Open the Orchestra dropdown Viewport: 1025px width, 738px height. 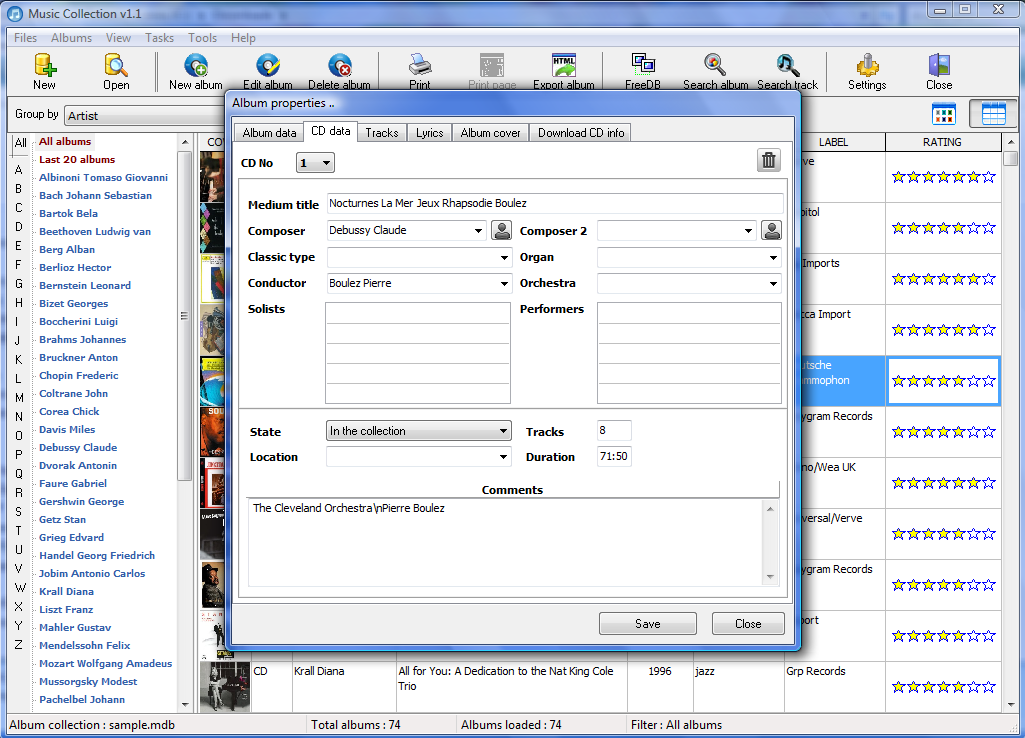(773, 284)
